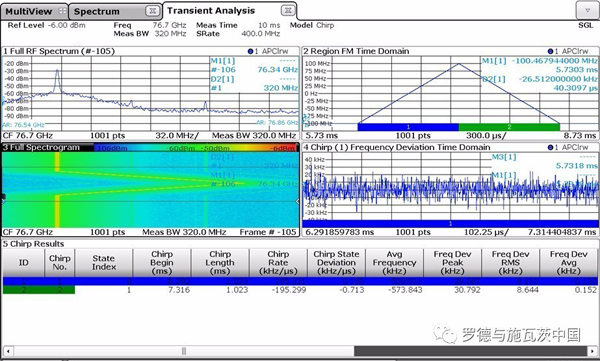Click the spectrogram color scale bar

point(196,148)
